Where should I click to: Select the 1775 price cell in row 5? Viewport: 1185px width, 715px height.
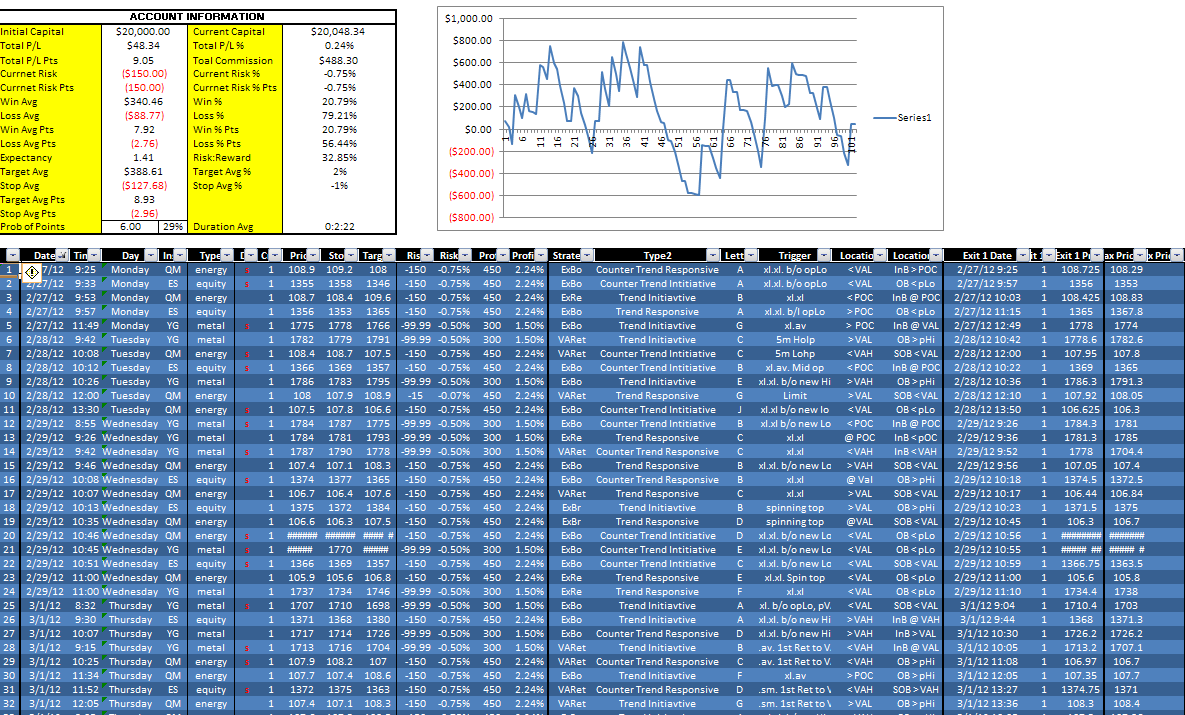click(302, 326)
